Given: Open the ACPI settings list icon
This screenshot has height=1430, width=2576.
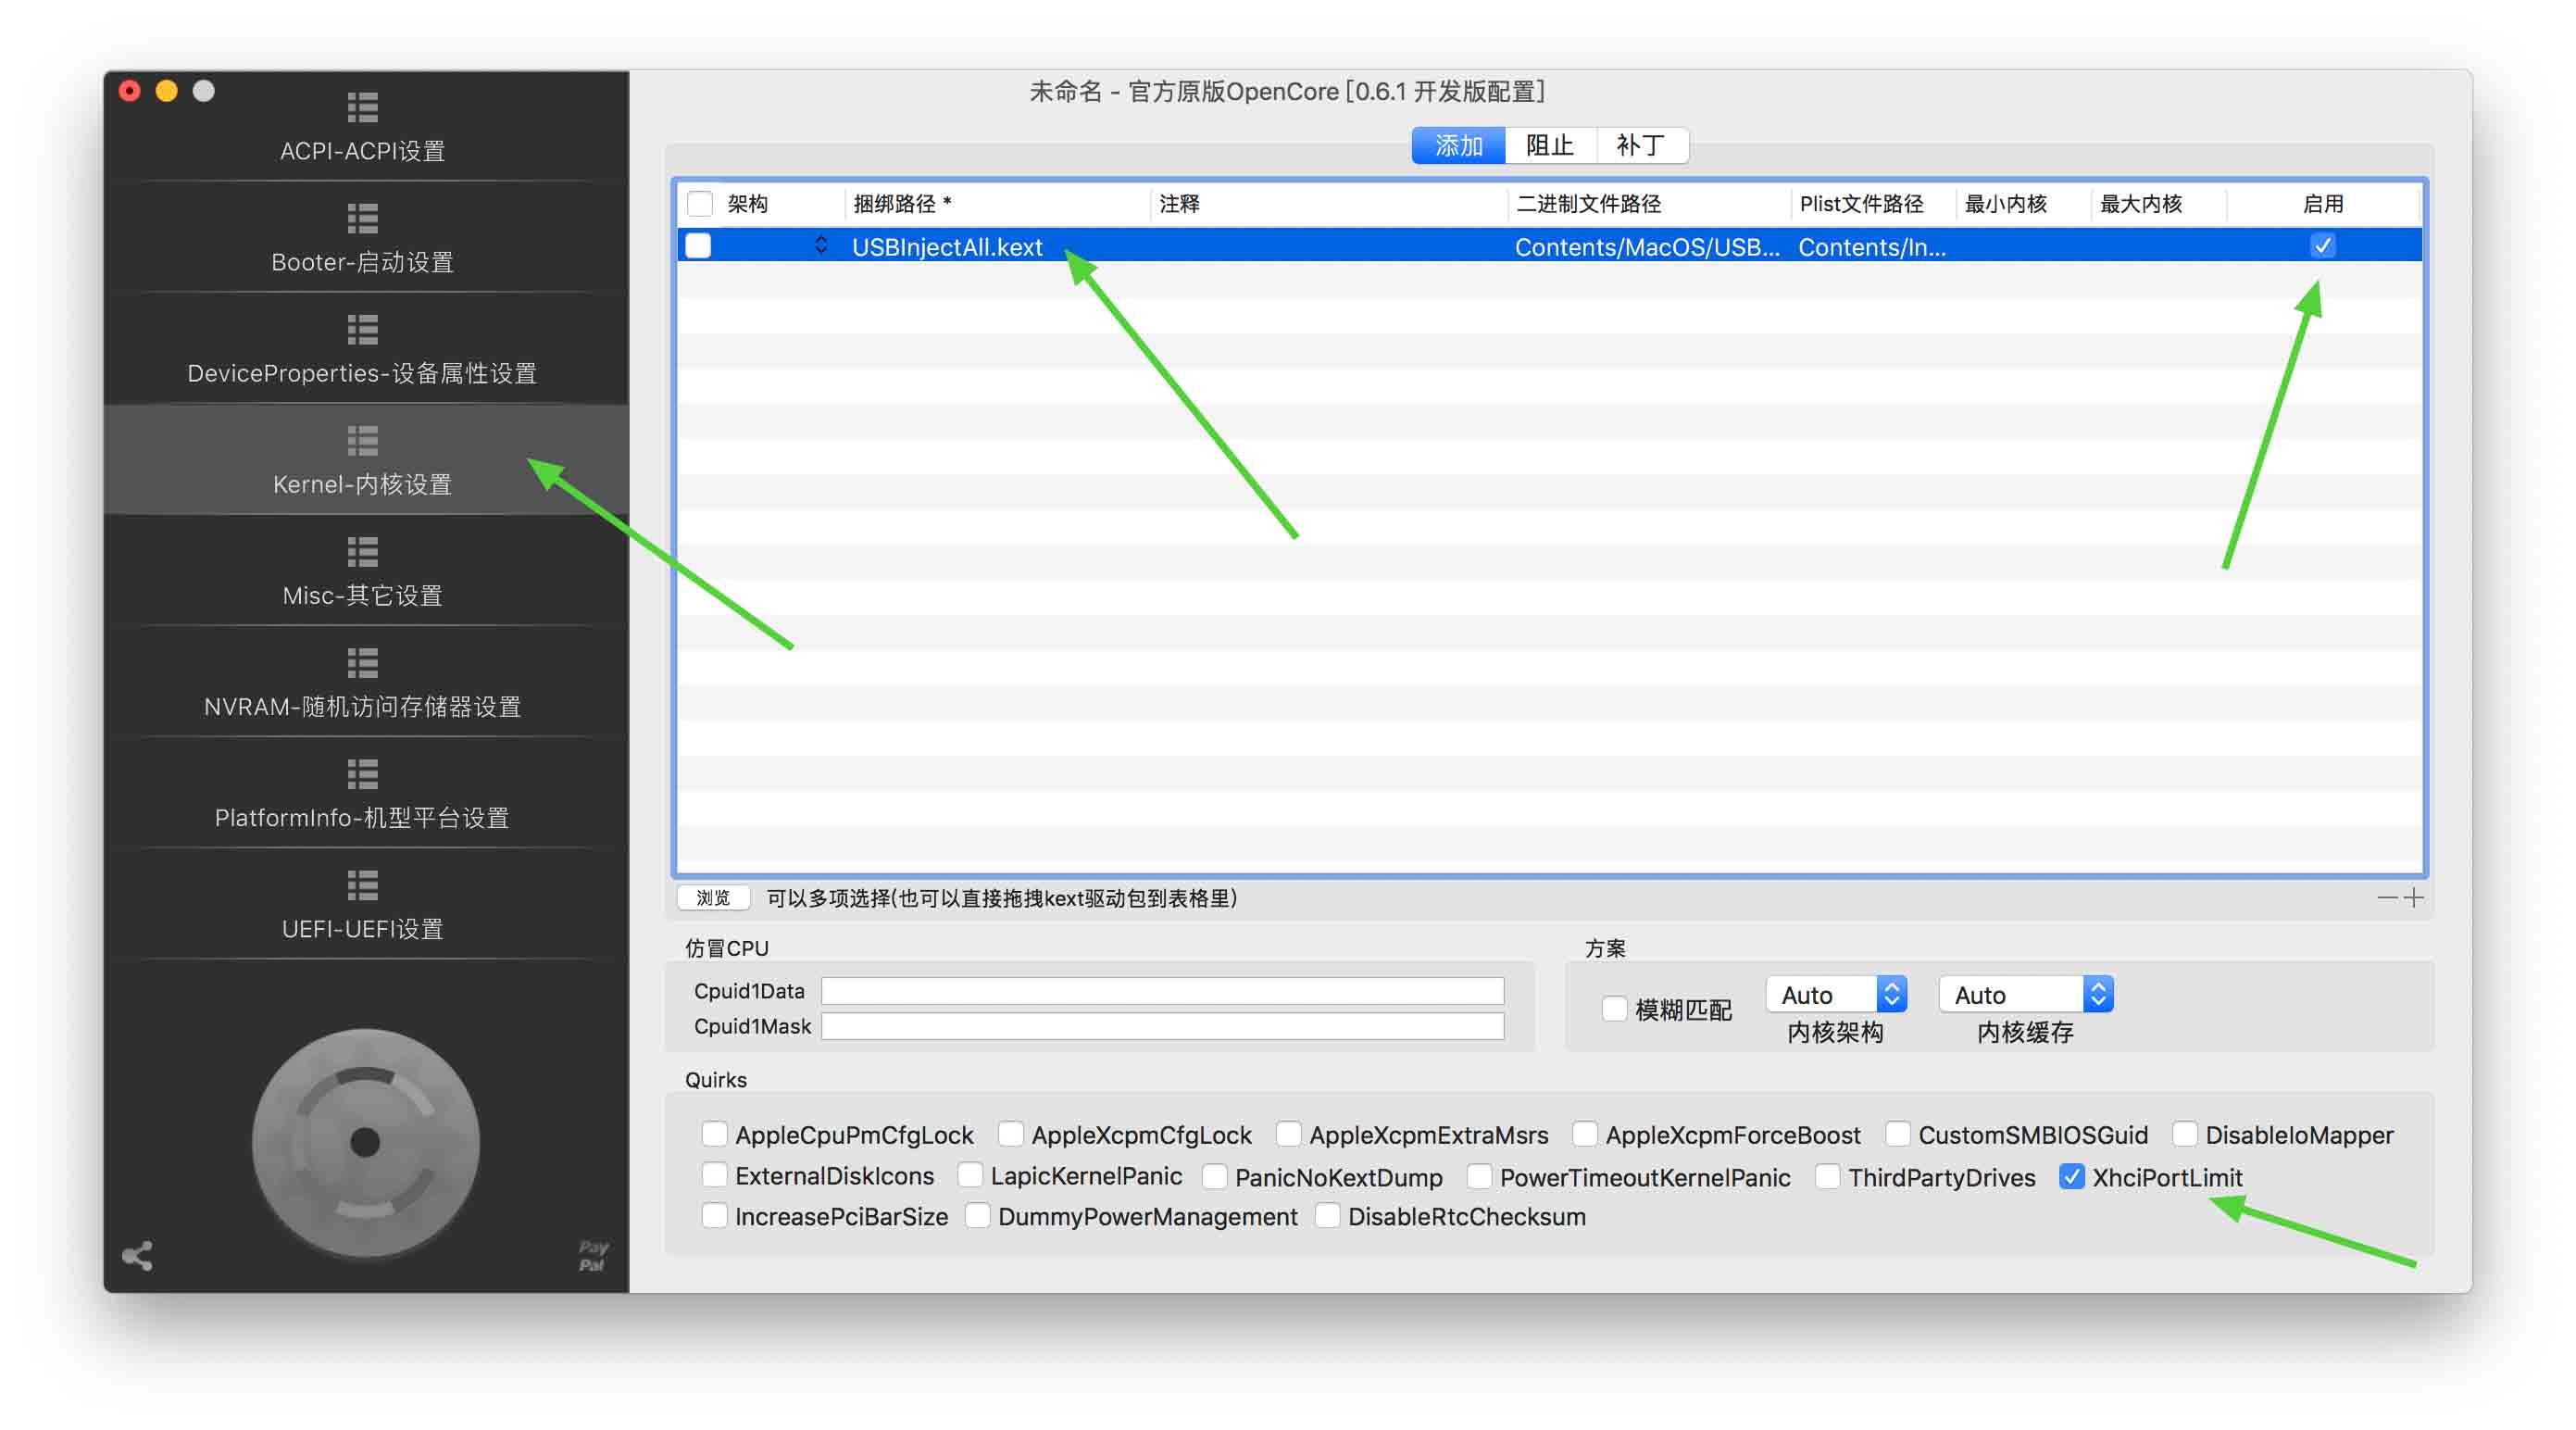Looking at the screenshot, I should 362,107.
